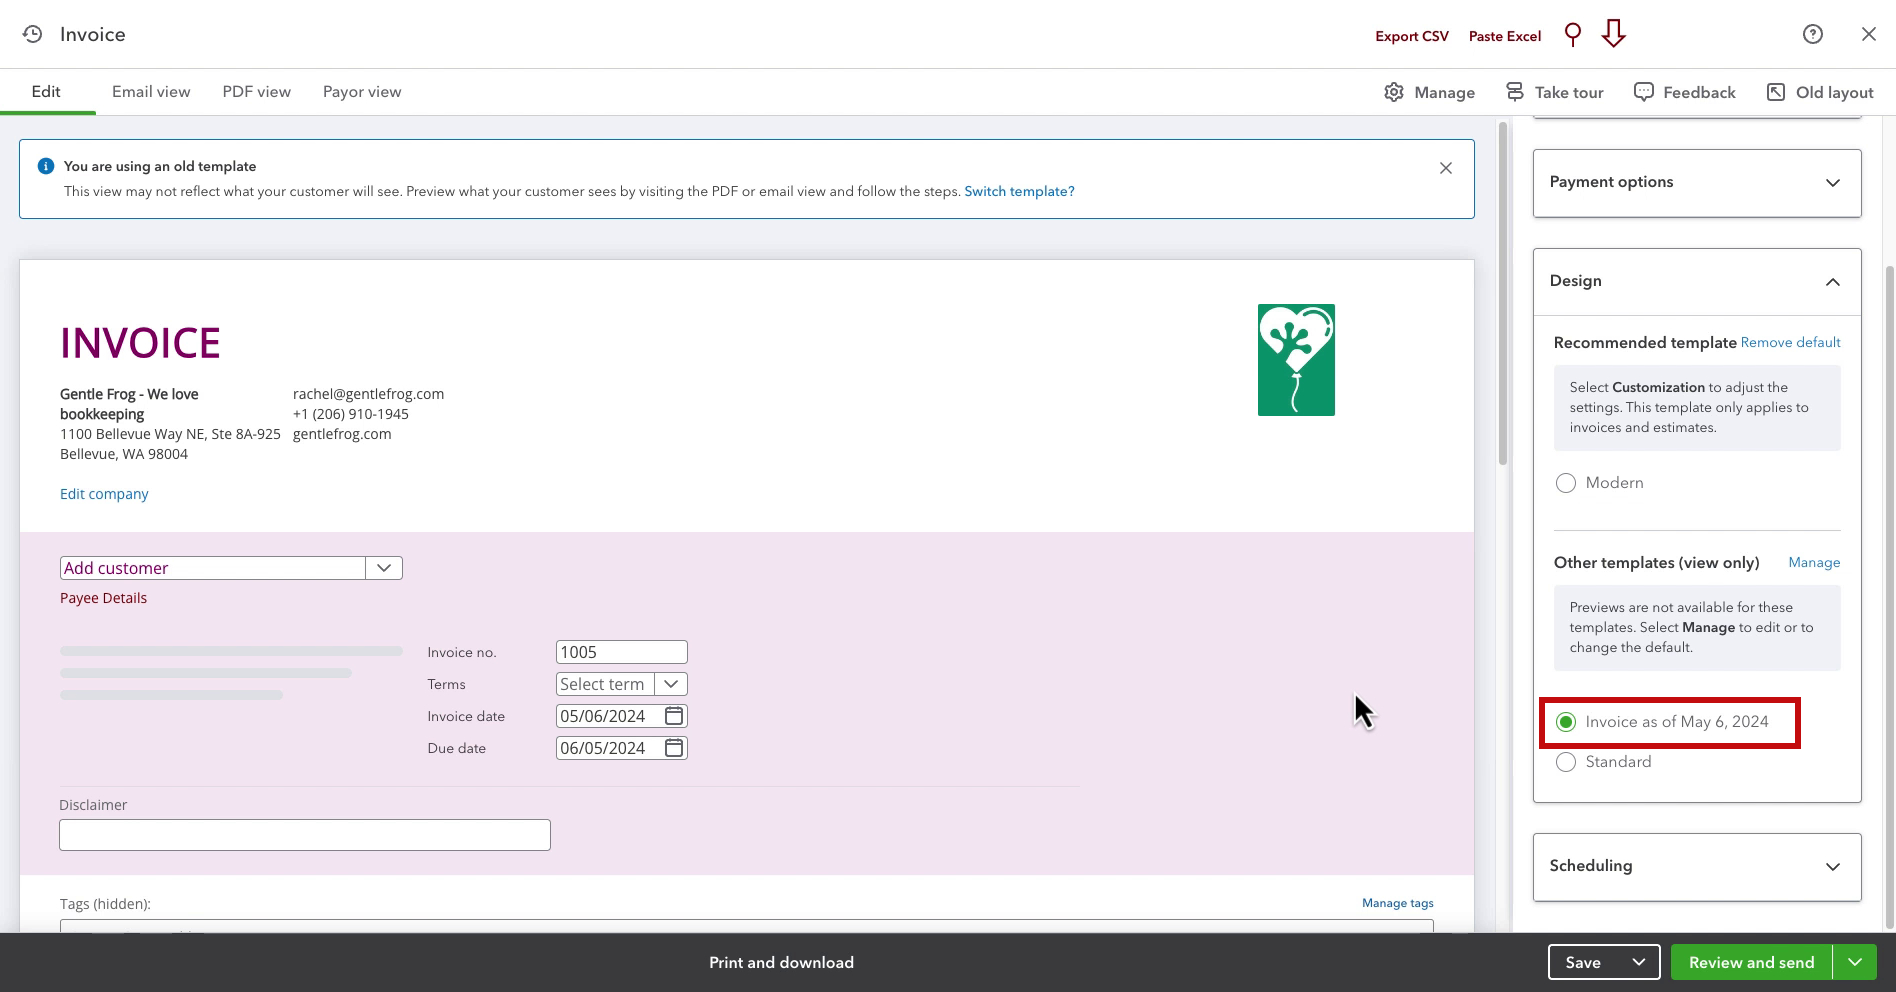Click the rachel@gentlefrog.com email text
1896x992 pixels.
(x=368, y=394)
